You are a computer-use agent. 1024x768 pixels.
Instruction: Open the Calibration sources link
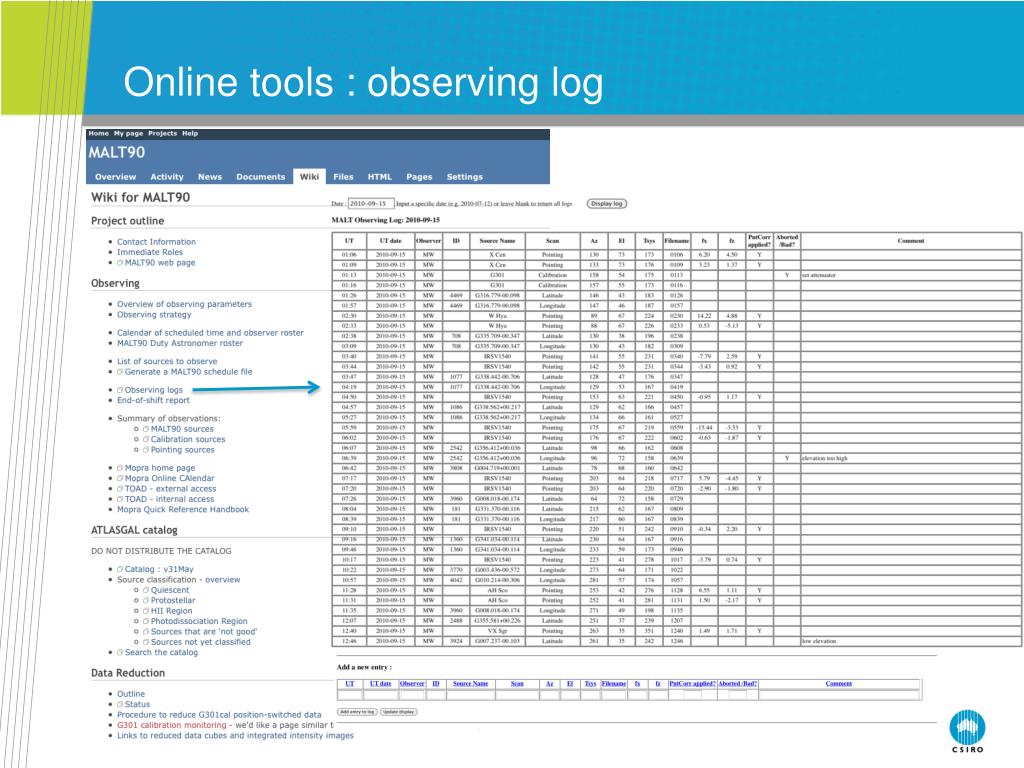pos(187,440)
